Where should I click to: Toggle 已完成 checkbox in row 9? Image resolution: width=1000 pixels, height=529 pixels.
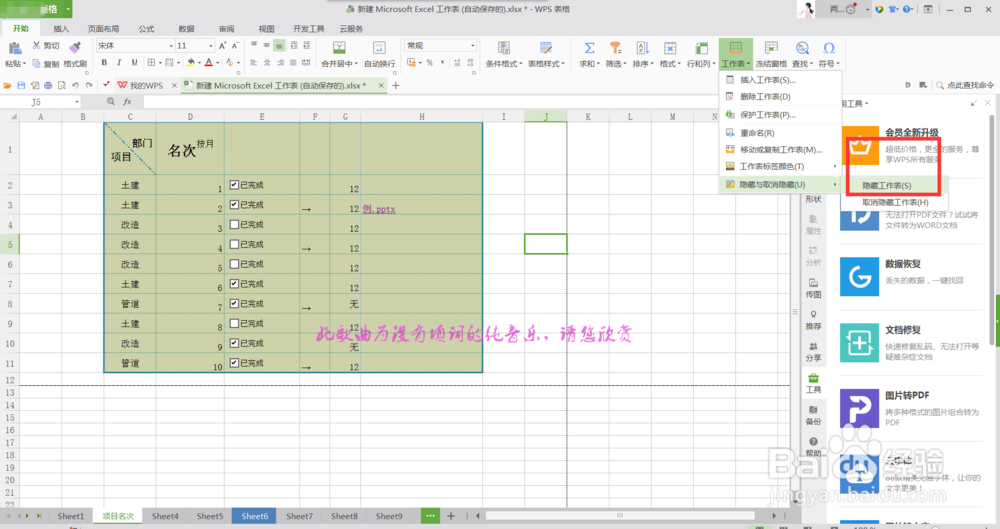234,324
